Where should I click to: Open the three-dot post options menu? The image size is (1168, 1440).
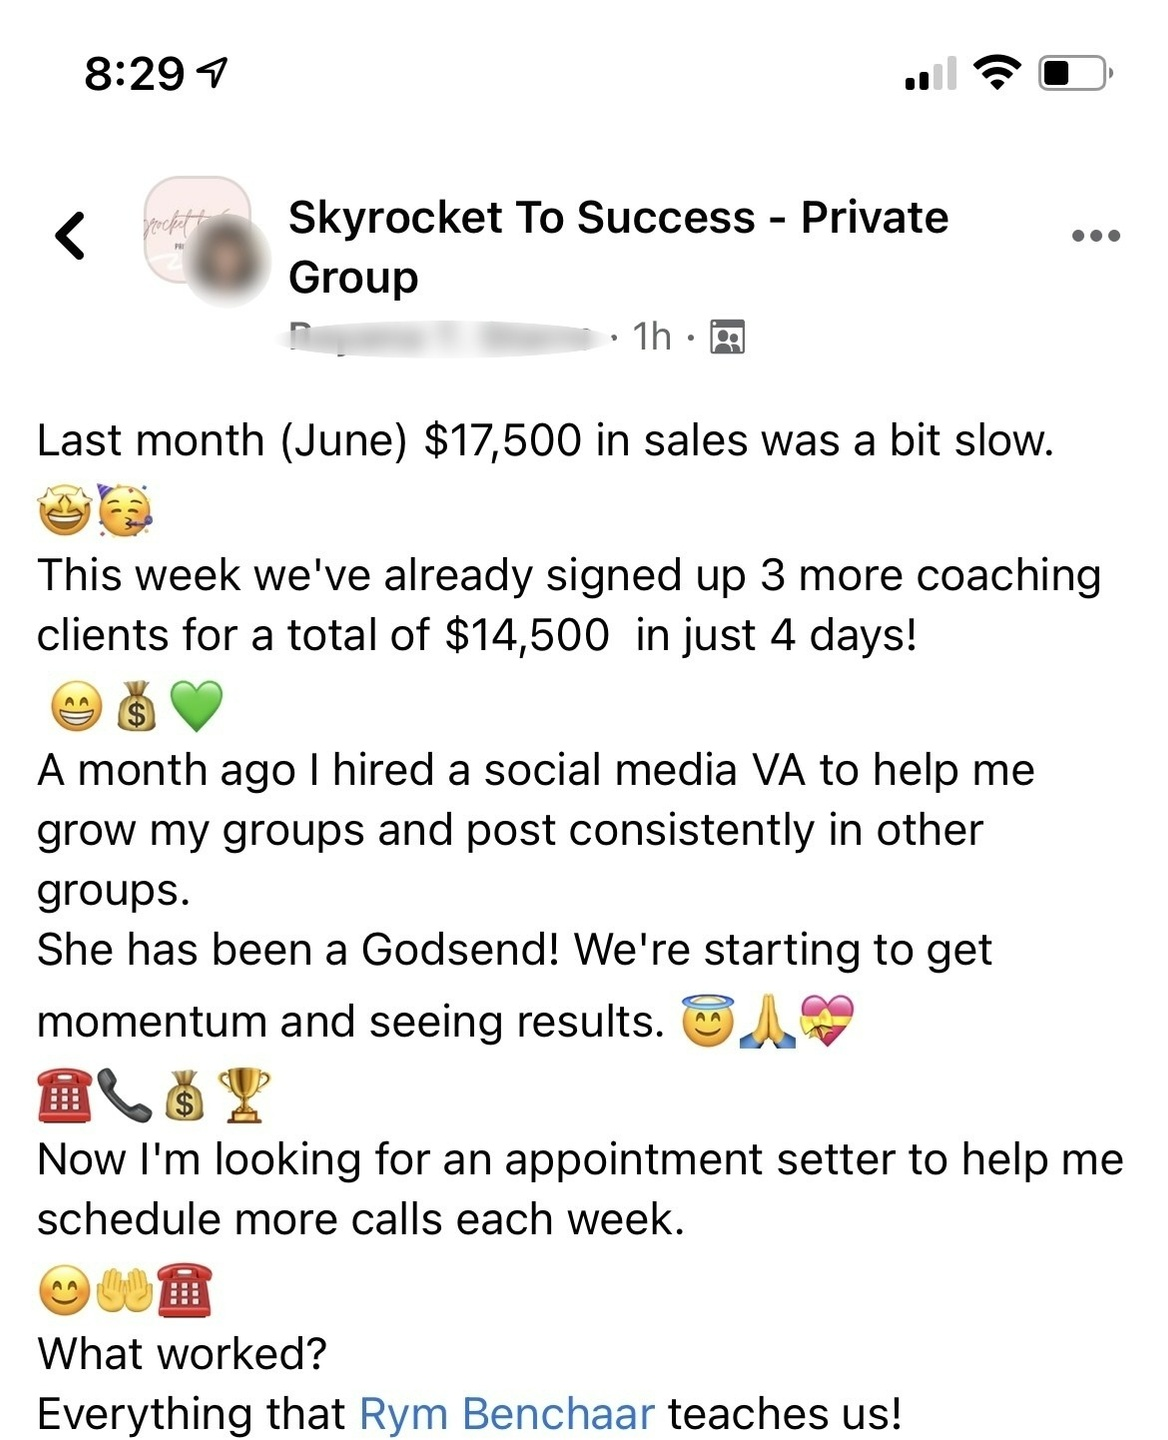(x=1096, y=236)
